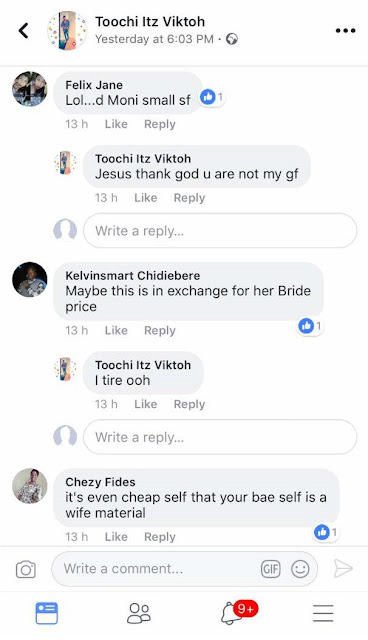Tap the camera icon to attach photo

(26, 569)
